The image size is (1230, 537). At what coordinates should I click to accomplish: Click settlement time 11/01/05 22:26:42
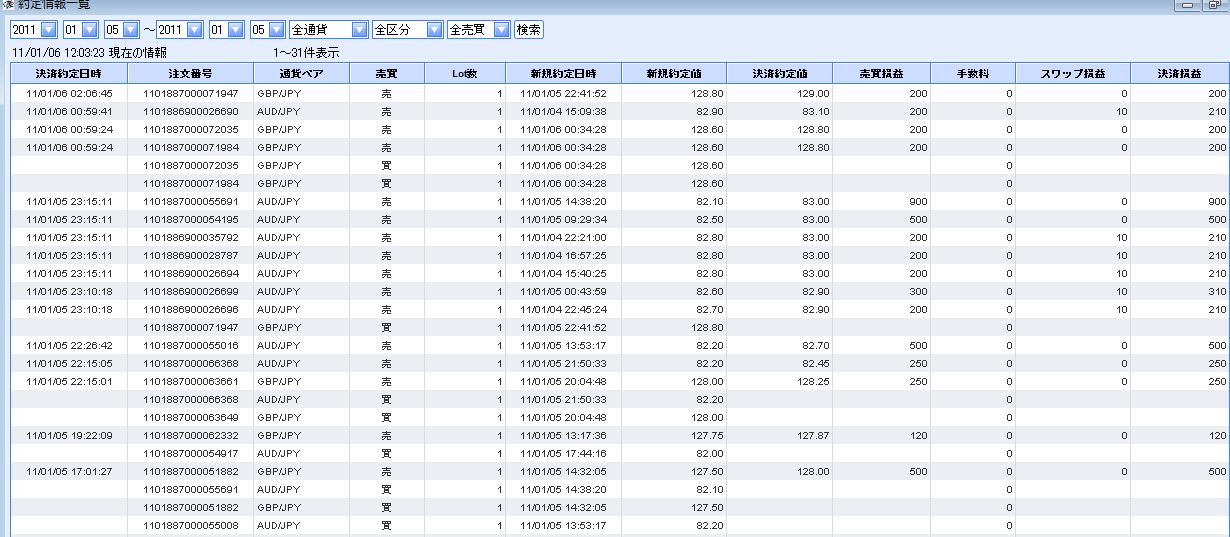coord(69,345)
